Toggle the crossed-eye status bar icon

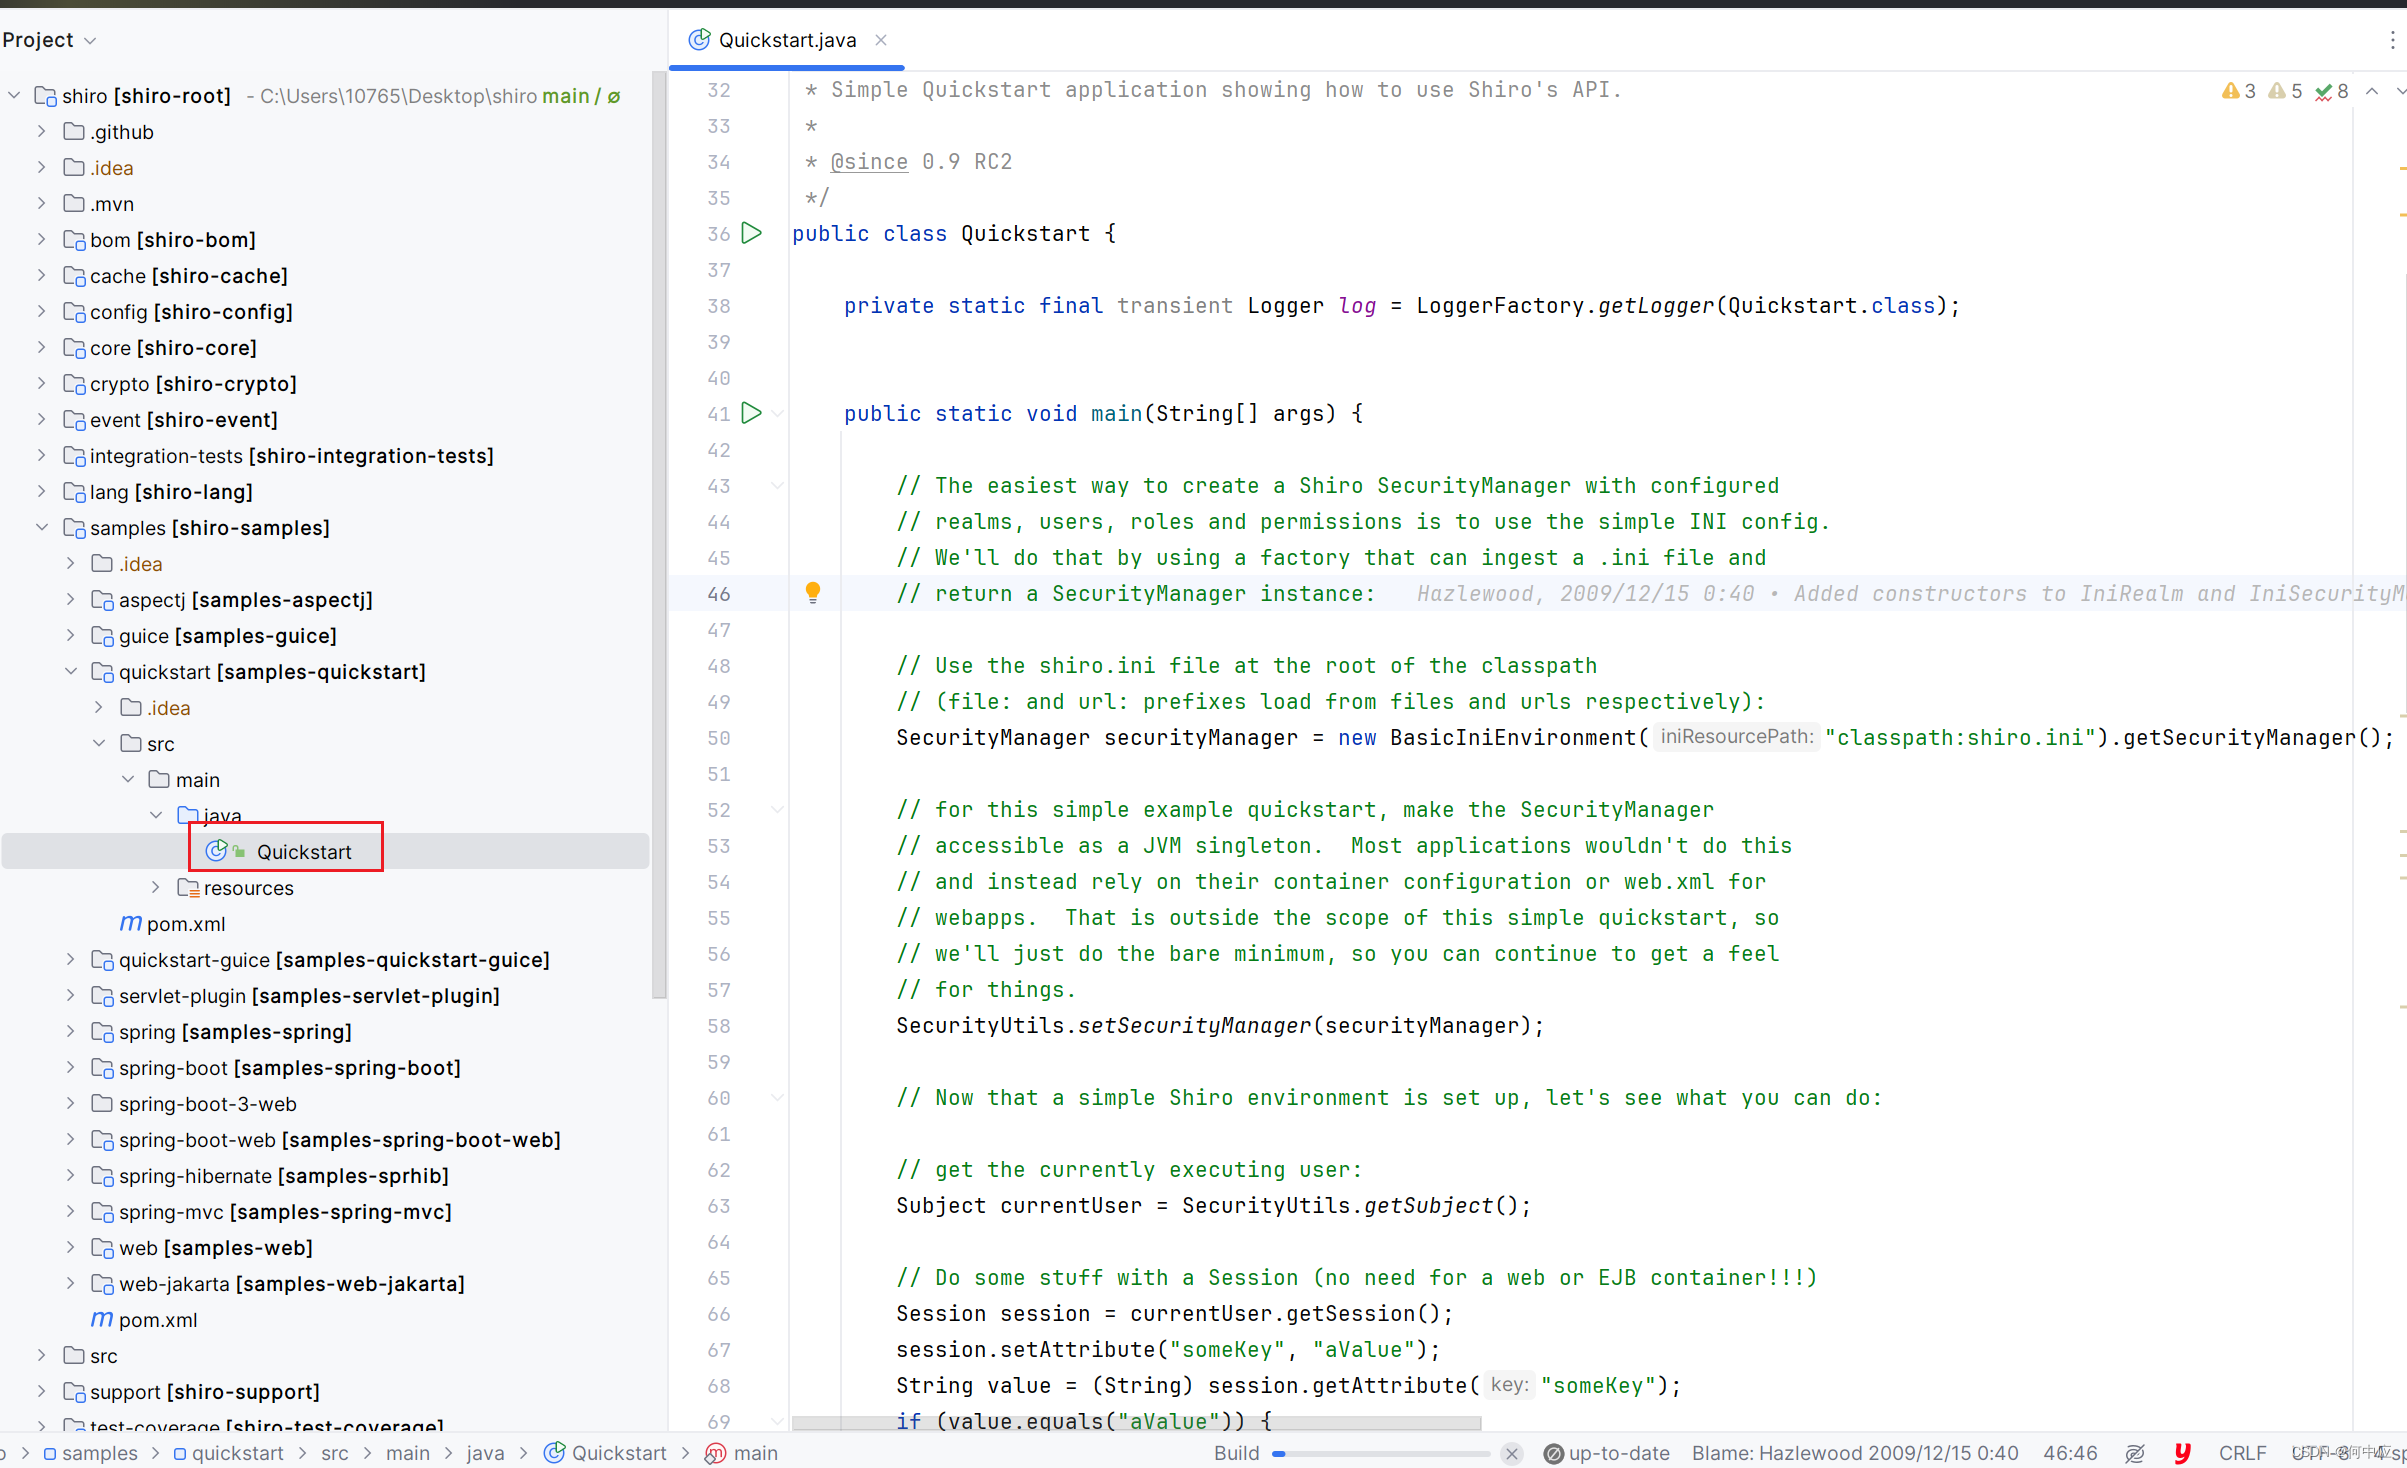(2135, 1453)
